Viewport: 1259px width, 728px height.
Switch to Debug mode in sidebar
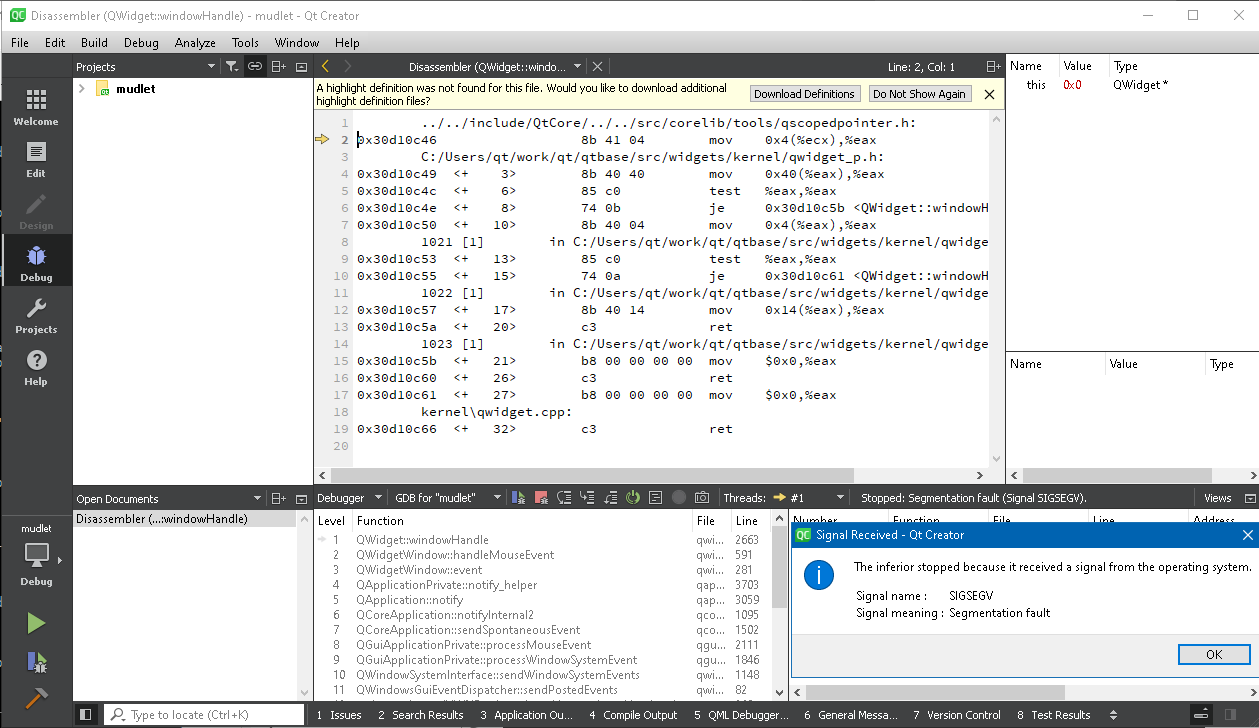coord(36,262)
